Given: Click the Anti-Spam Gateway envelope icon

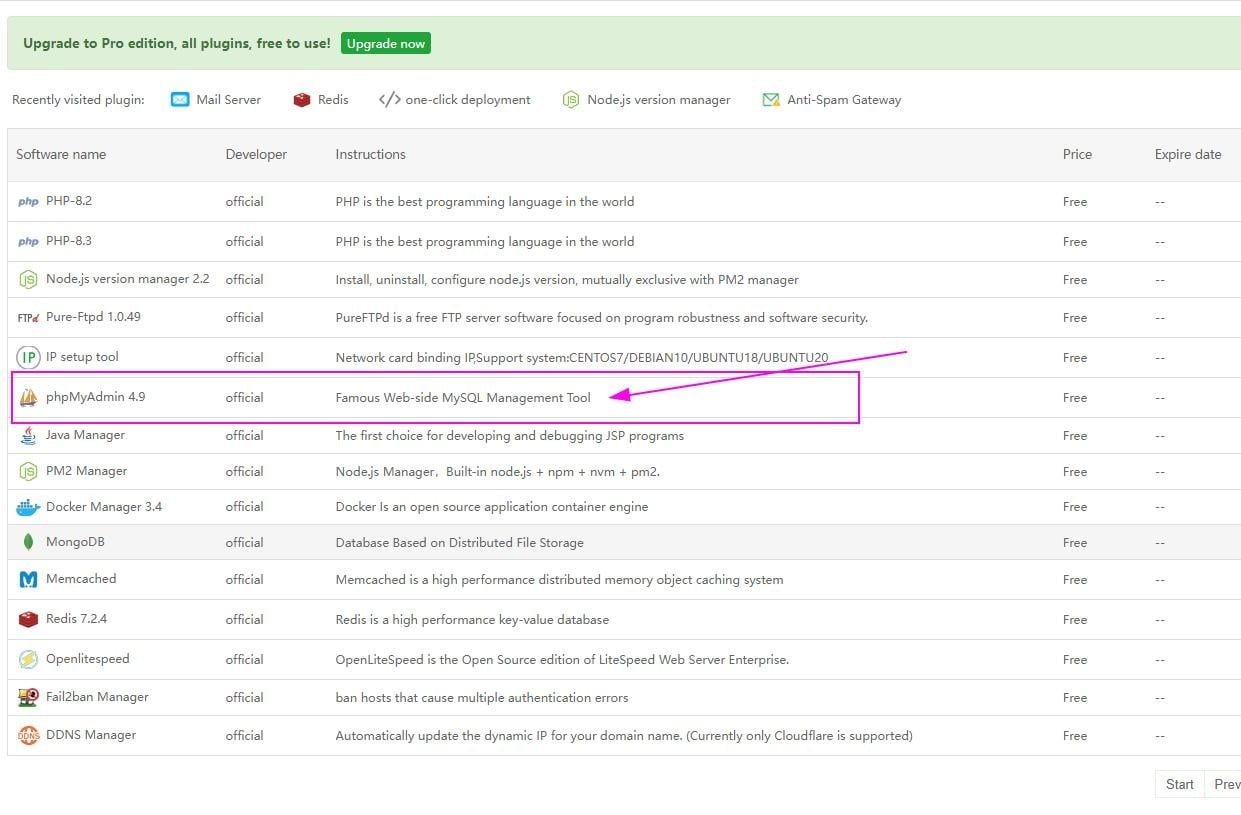Looking at the screenshot, I should (x=771, y=100).
